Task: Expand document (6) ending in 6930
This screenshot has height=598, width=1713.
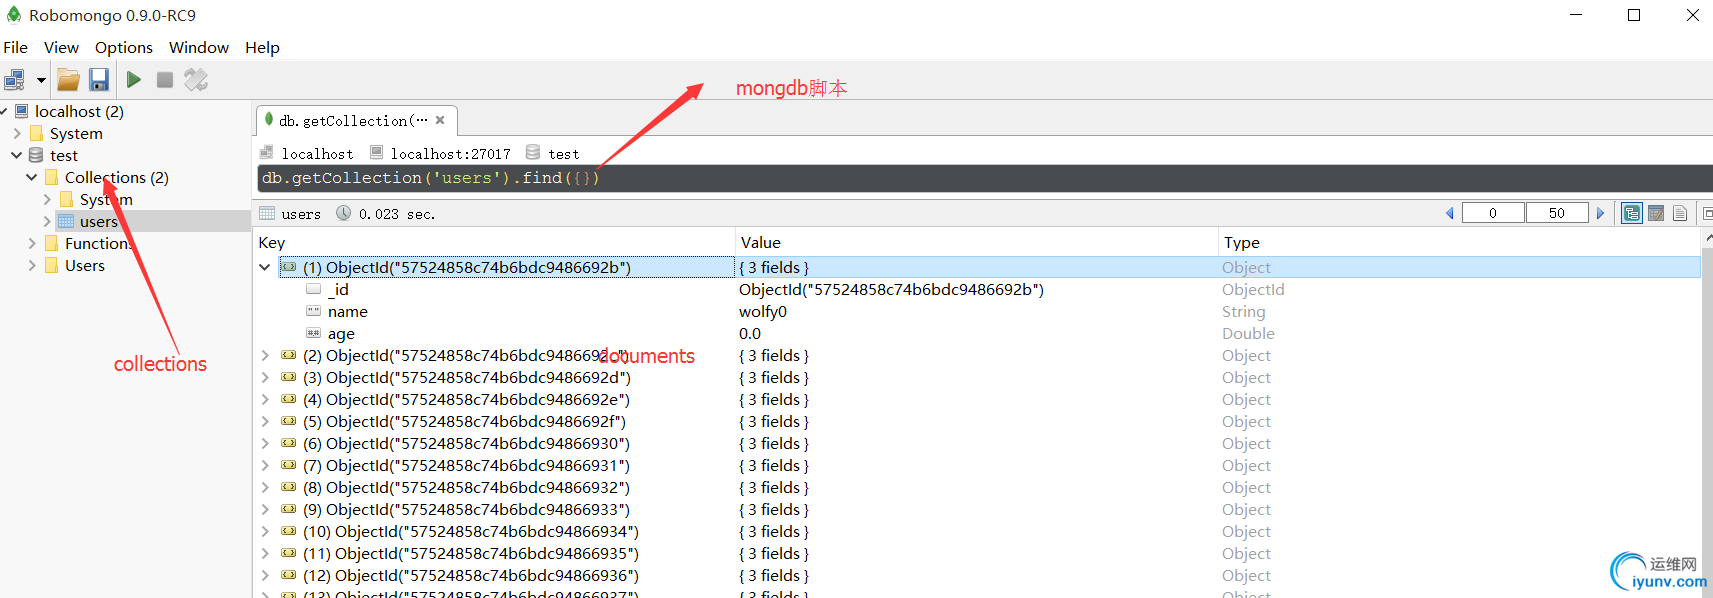Action: pos(265,443)
